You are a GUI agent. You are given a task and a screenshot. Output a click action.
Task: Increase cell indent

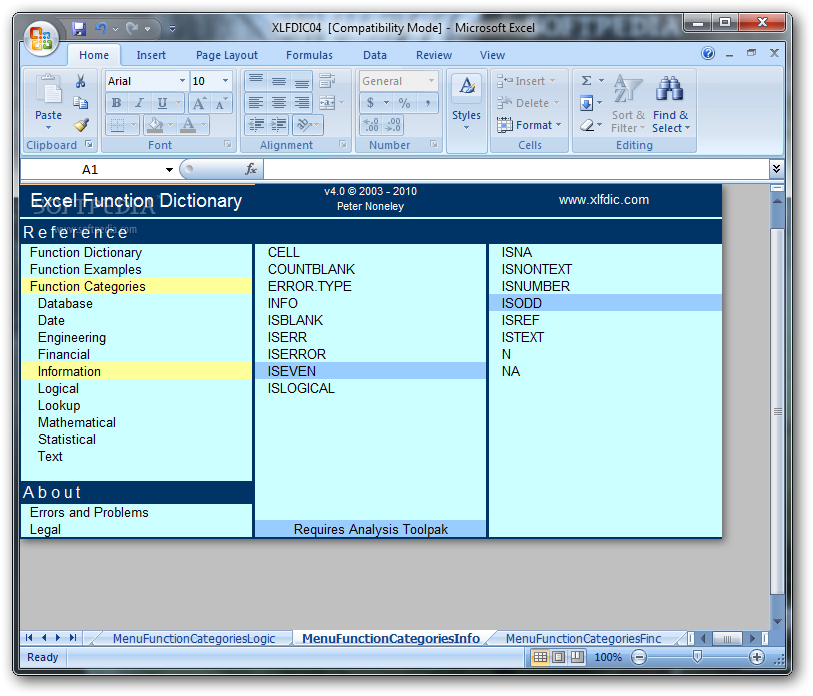point(279,125)
